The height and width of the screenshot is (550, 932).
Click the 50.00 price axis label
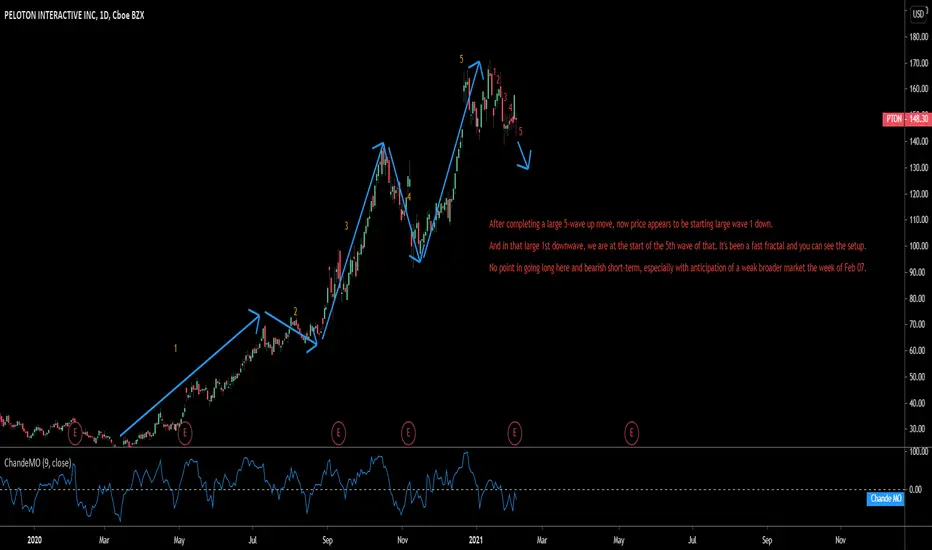coord(918,376)
